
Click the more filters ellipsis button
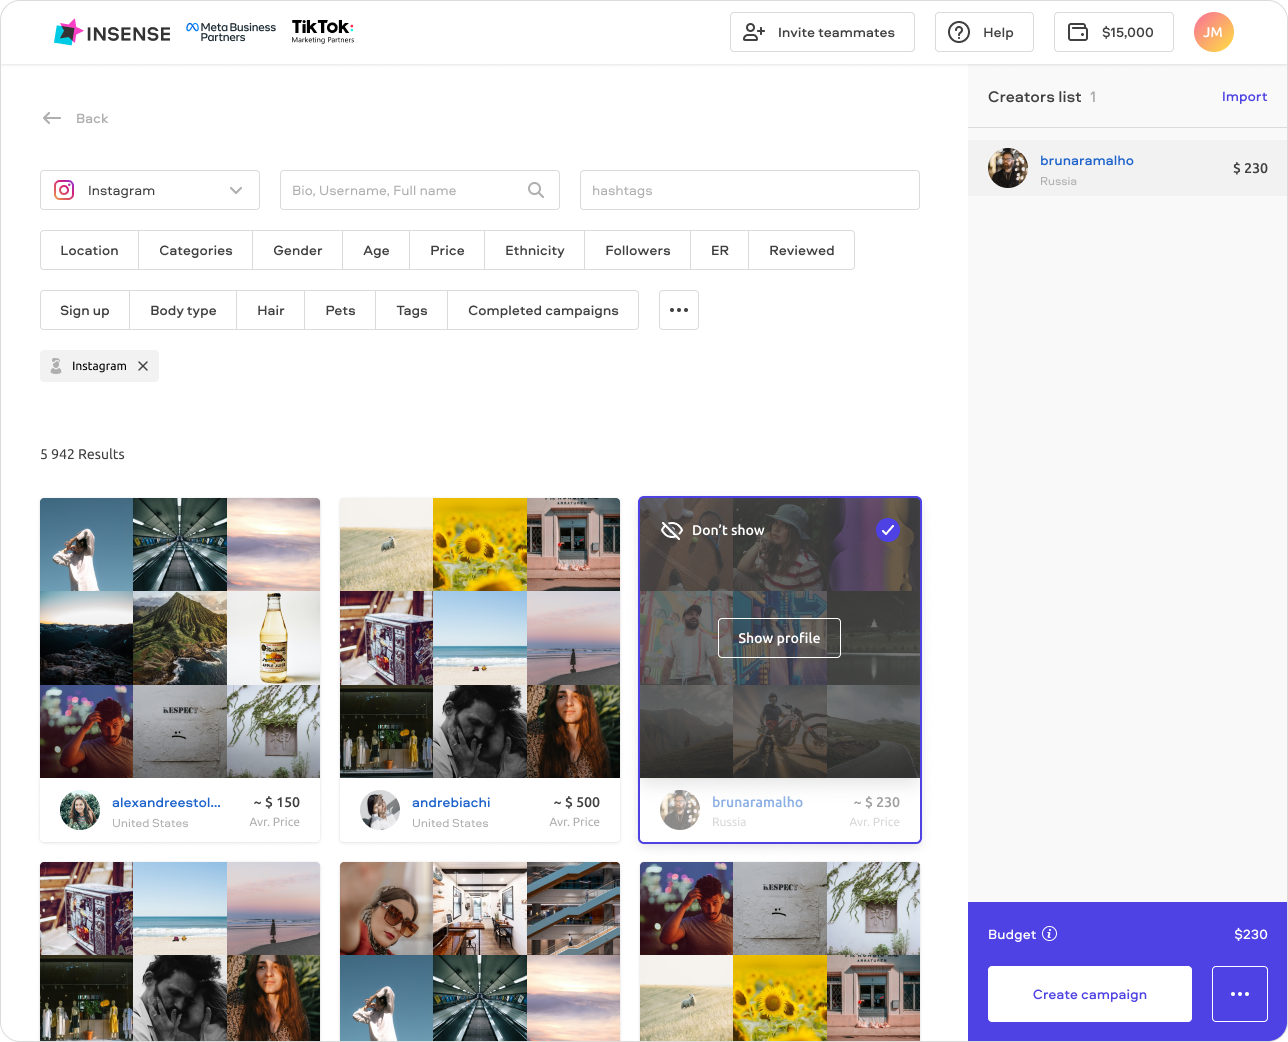tap(679, 310)
